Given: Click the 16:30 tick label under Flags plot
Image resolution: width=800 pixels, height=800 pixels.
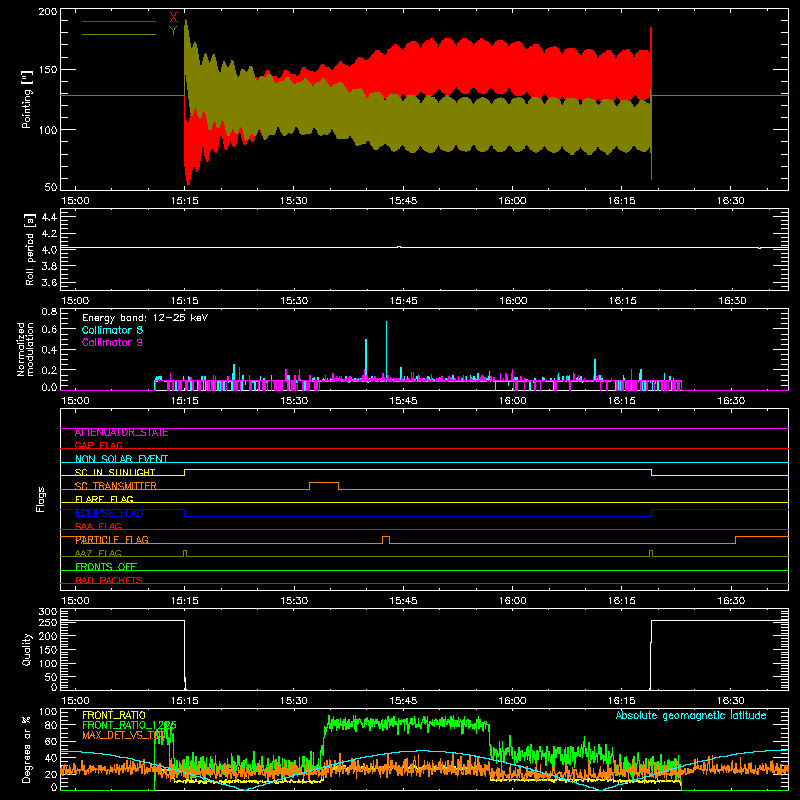Looking at the screenshot, I should click(732, 601).
